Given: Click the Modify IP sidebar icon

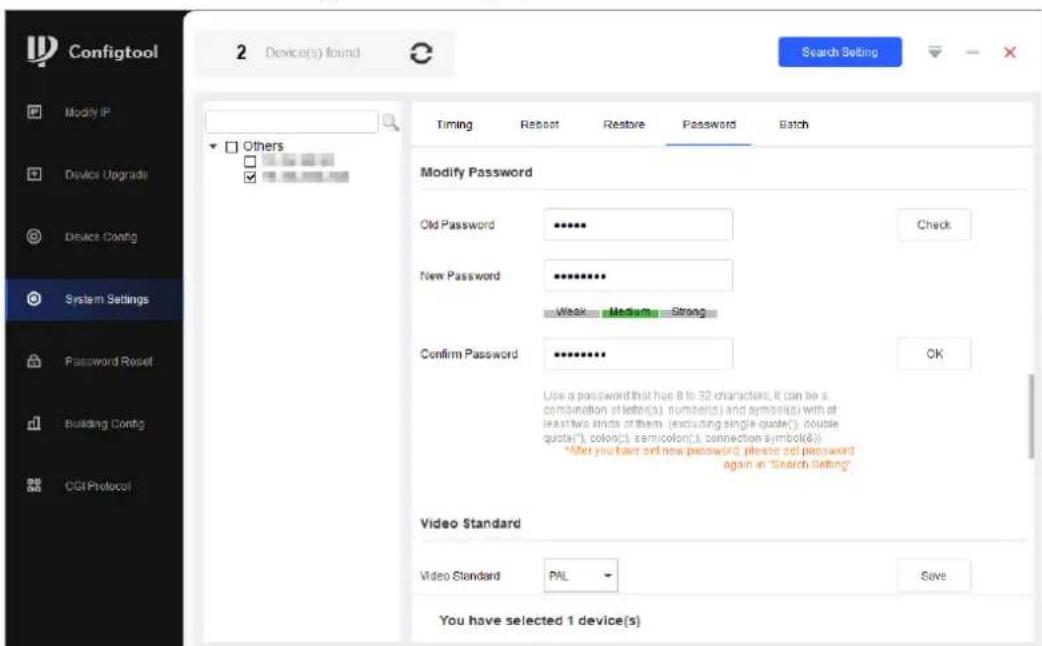Looking at the screenshot, I should click(34, 112).
